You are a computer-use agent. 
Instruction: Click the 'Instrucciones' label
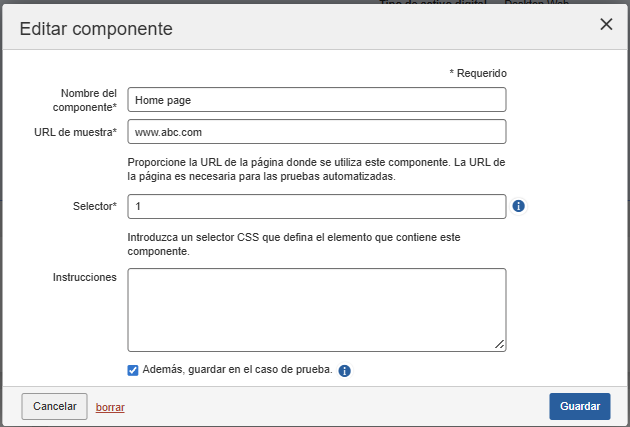point(84,277)
